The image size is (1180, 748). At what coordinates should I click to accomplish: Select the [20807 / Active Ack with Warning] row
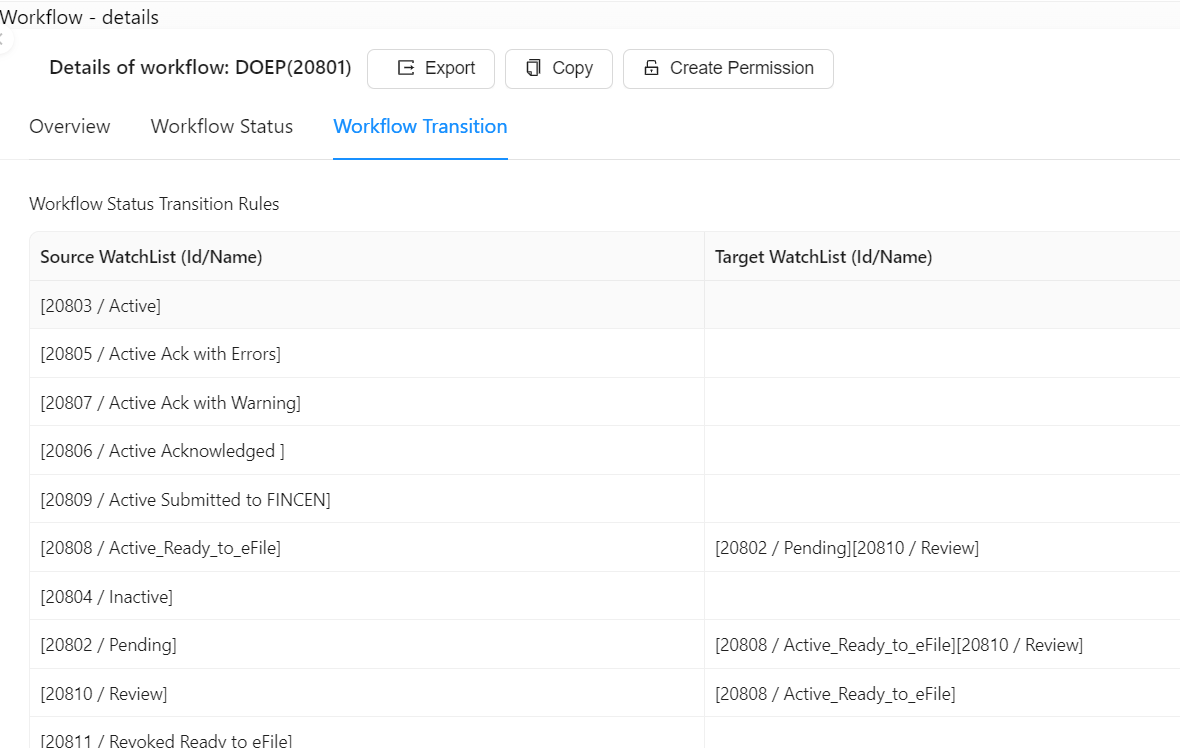coord(604,402)
